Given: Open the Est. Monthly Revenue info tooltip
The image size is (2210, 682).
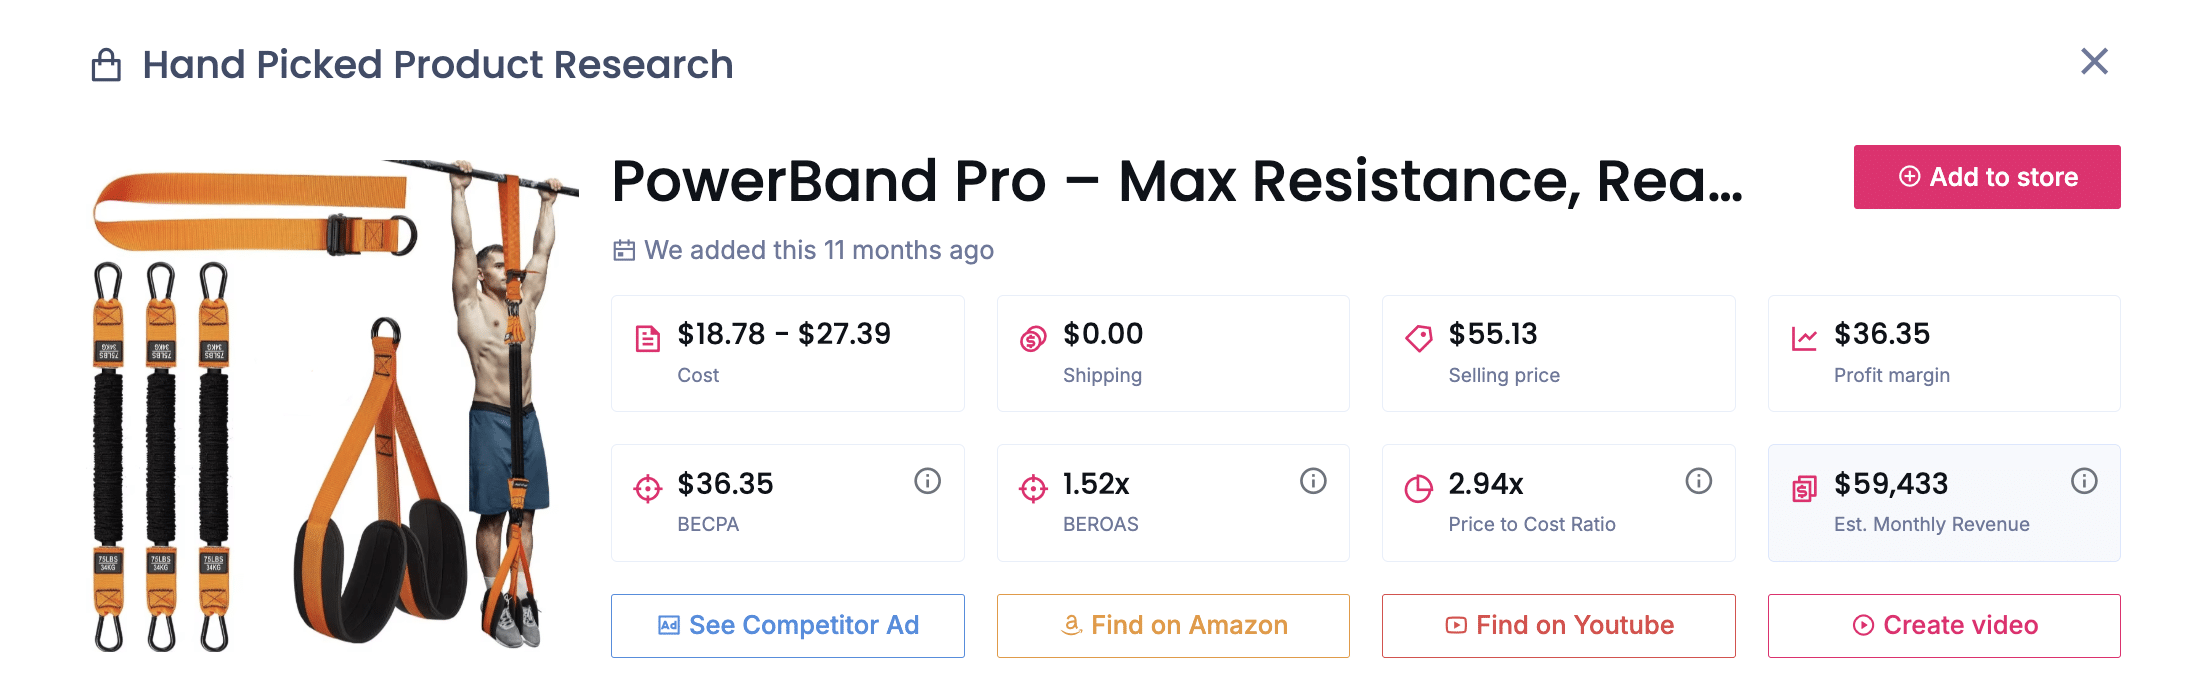Looking at the screenshot, I should [x=2084, y=481].
